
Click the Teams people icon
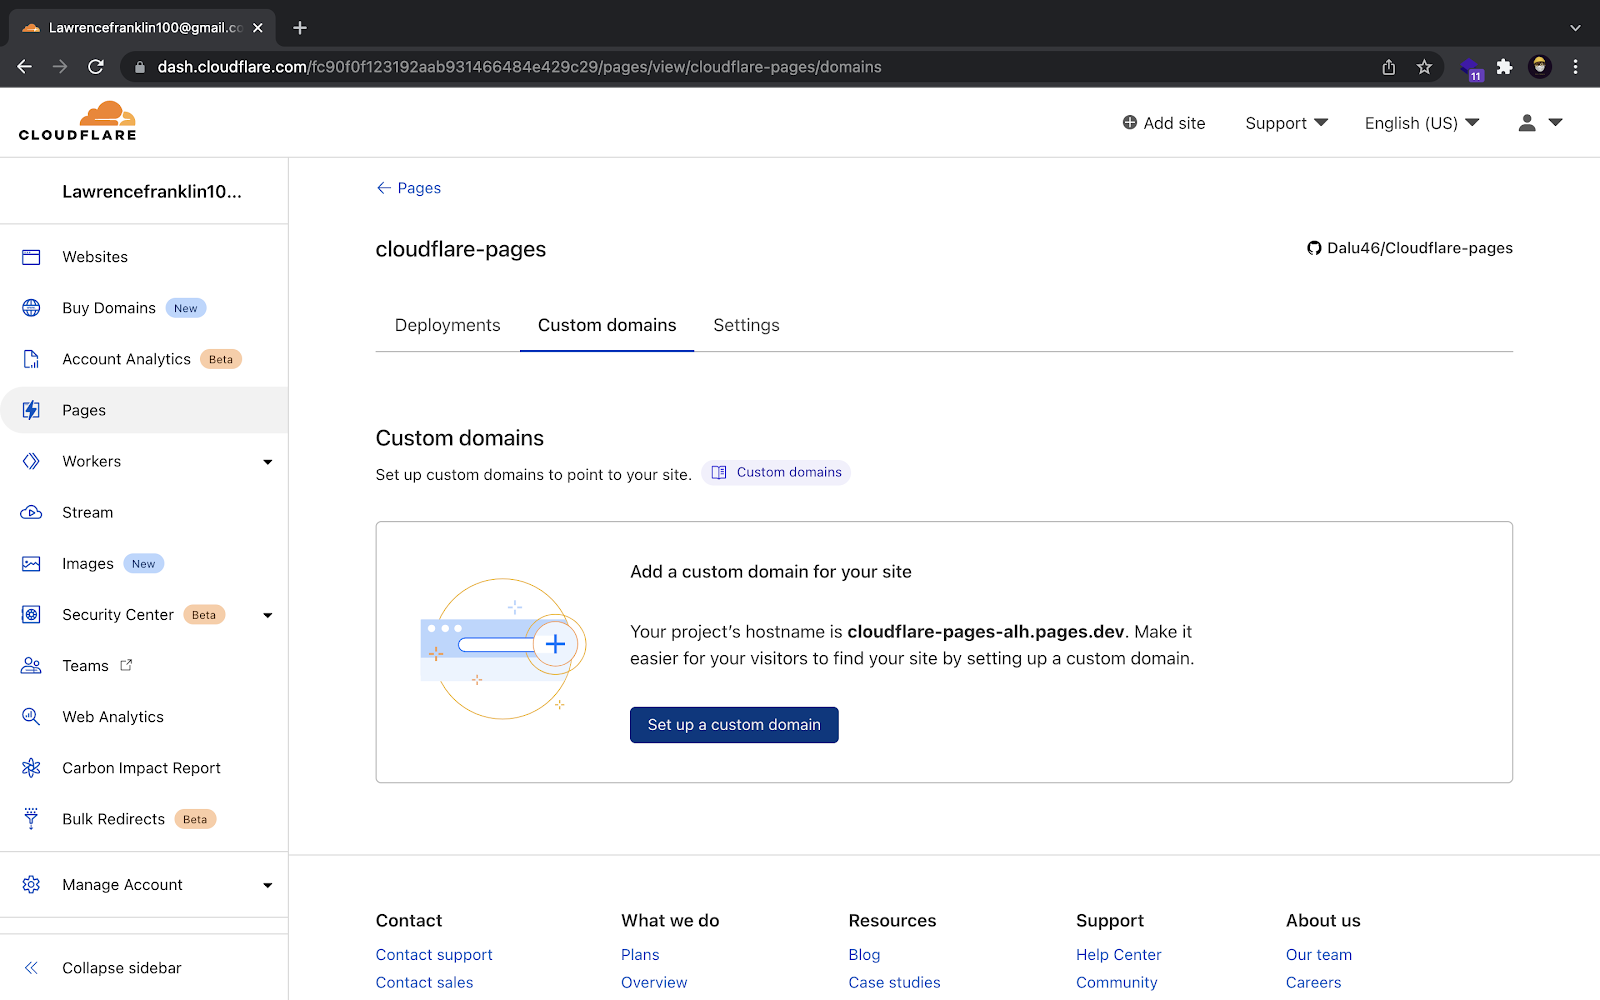click(31, 666)
